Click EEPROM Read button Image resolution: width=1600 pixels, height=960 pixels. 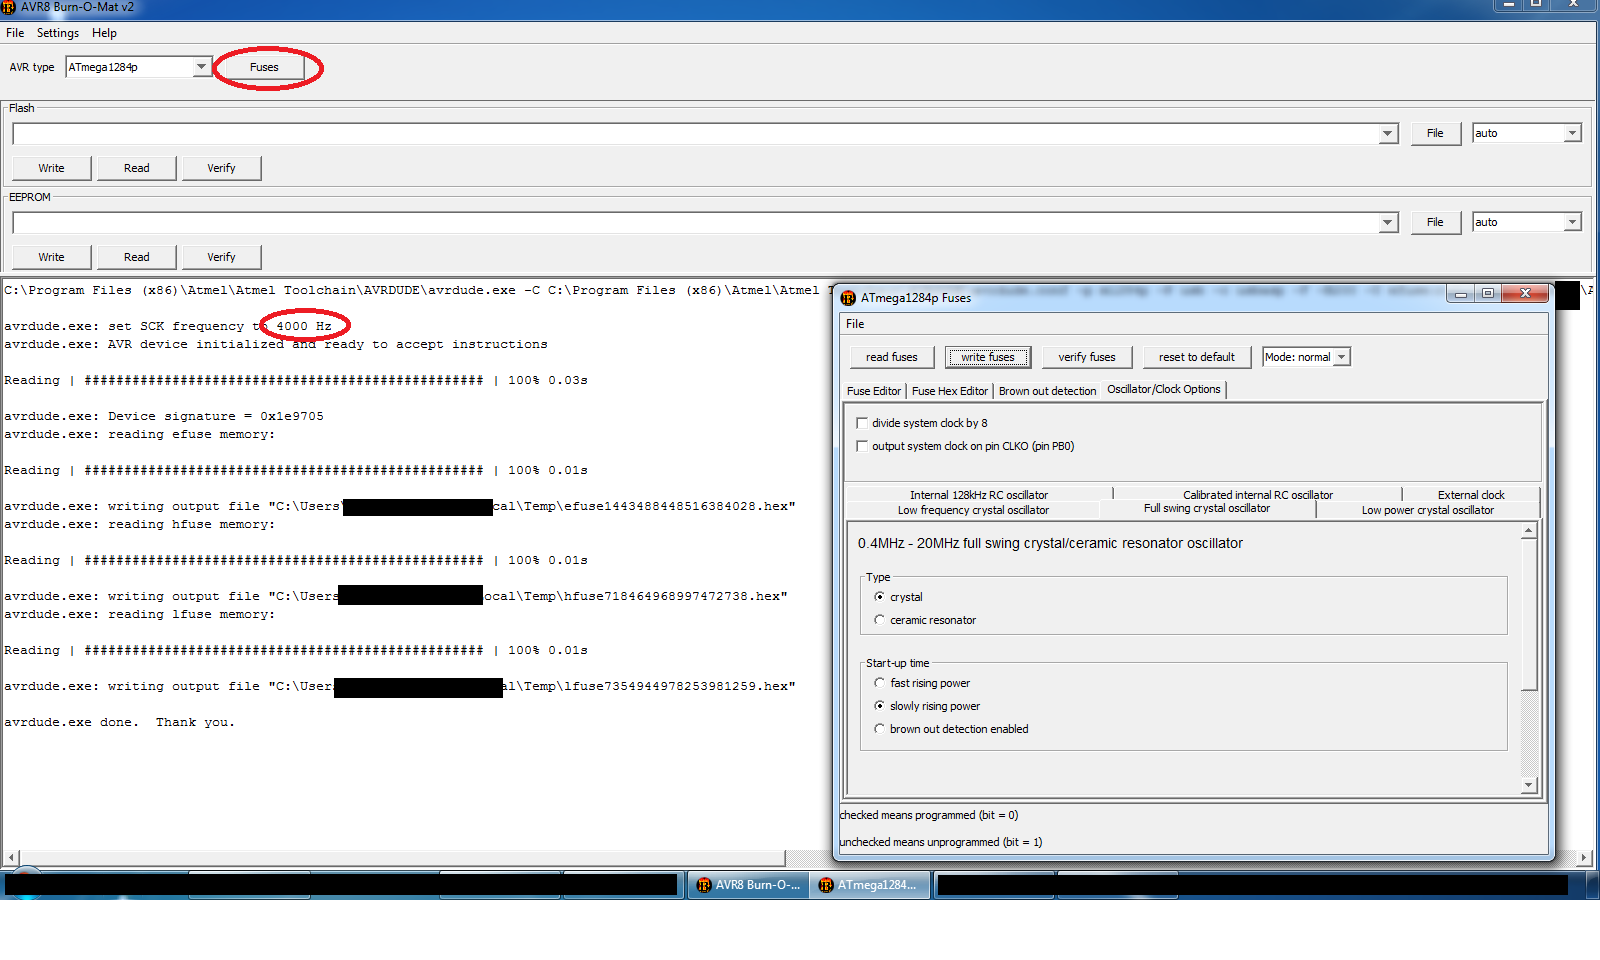pyautogui.click(x=137, y=257)
